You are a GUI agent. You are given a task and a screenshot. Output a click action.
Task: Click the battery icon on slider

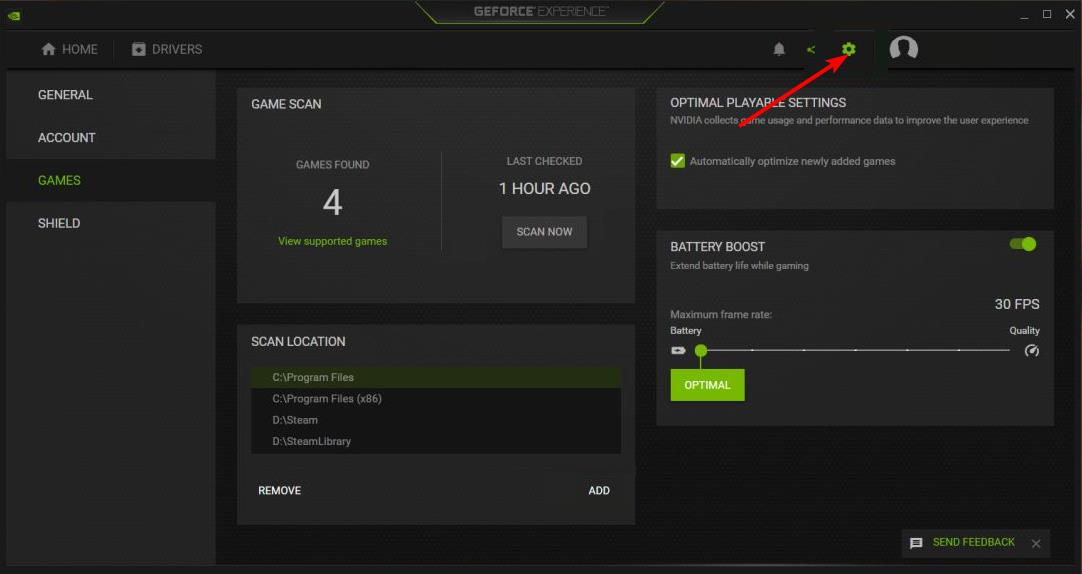coord(678,350)
